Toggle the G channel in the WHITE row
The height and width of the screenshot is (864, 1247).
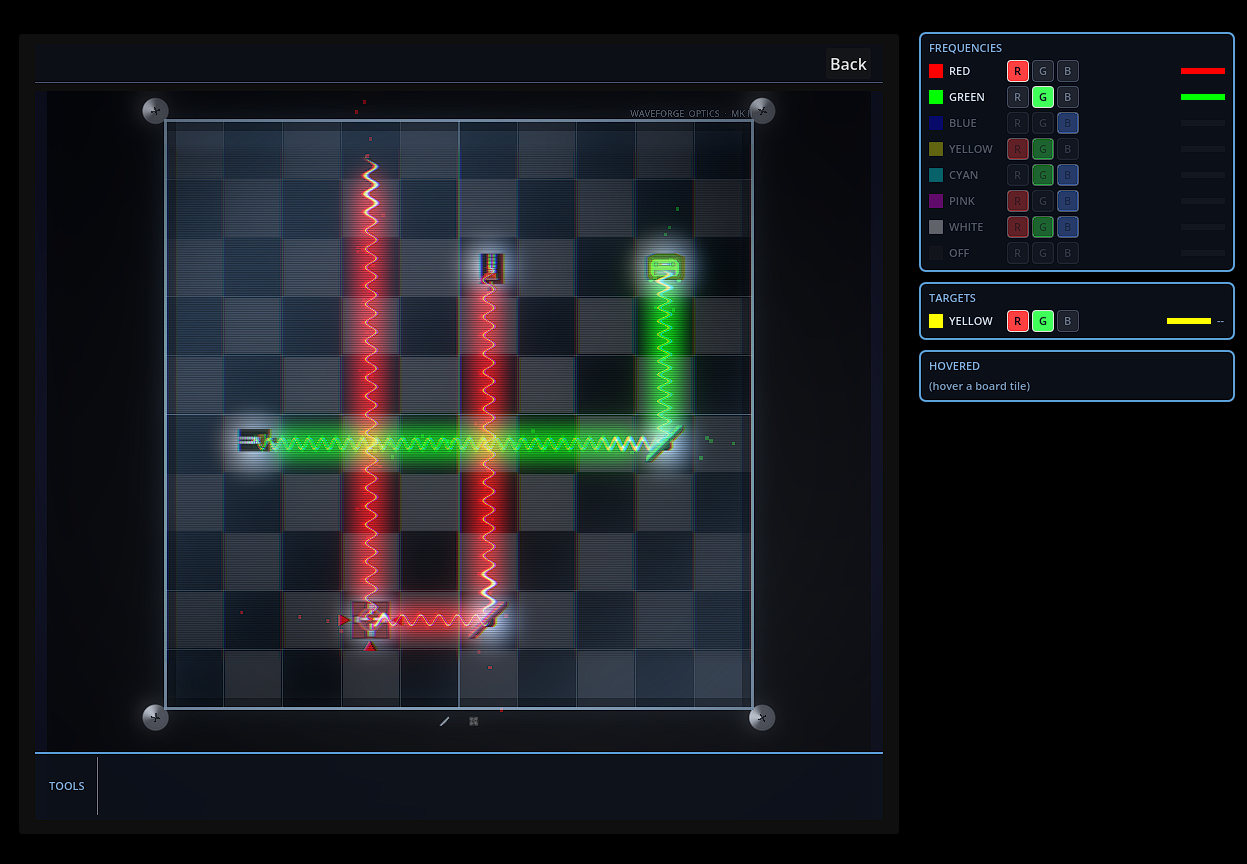1043,227
